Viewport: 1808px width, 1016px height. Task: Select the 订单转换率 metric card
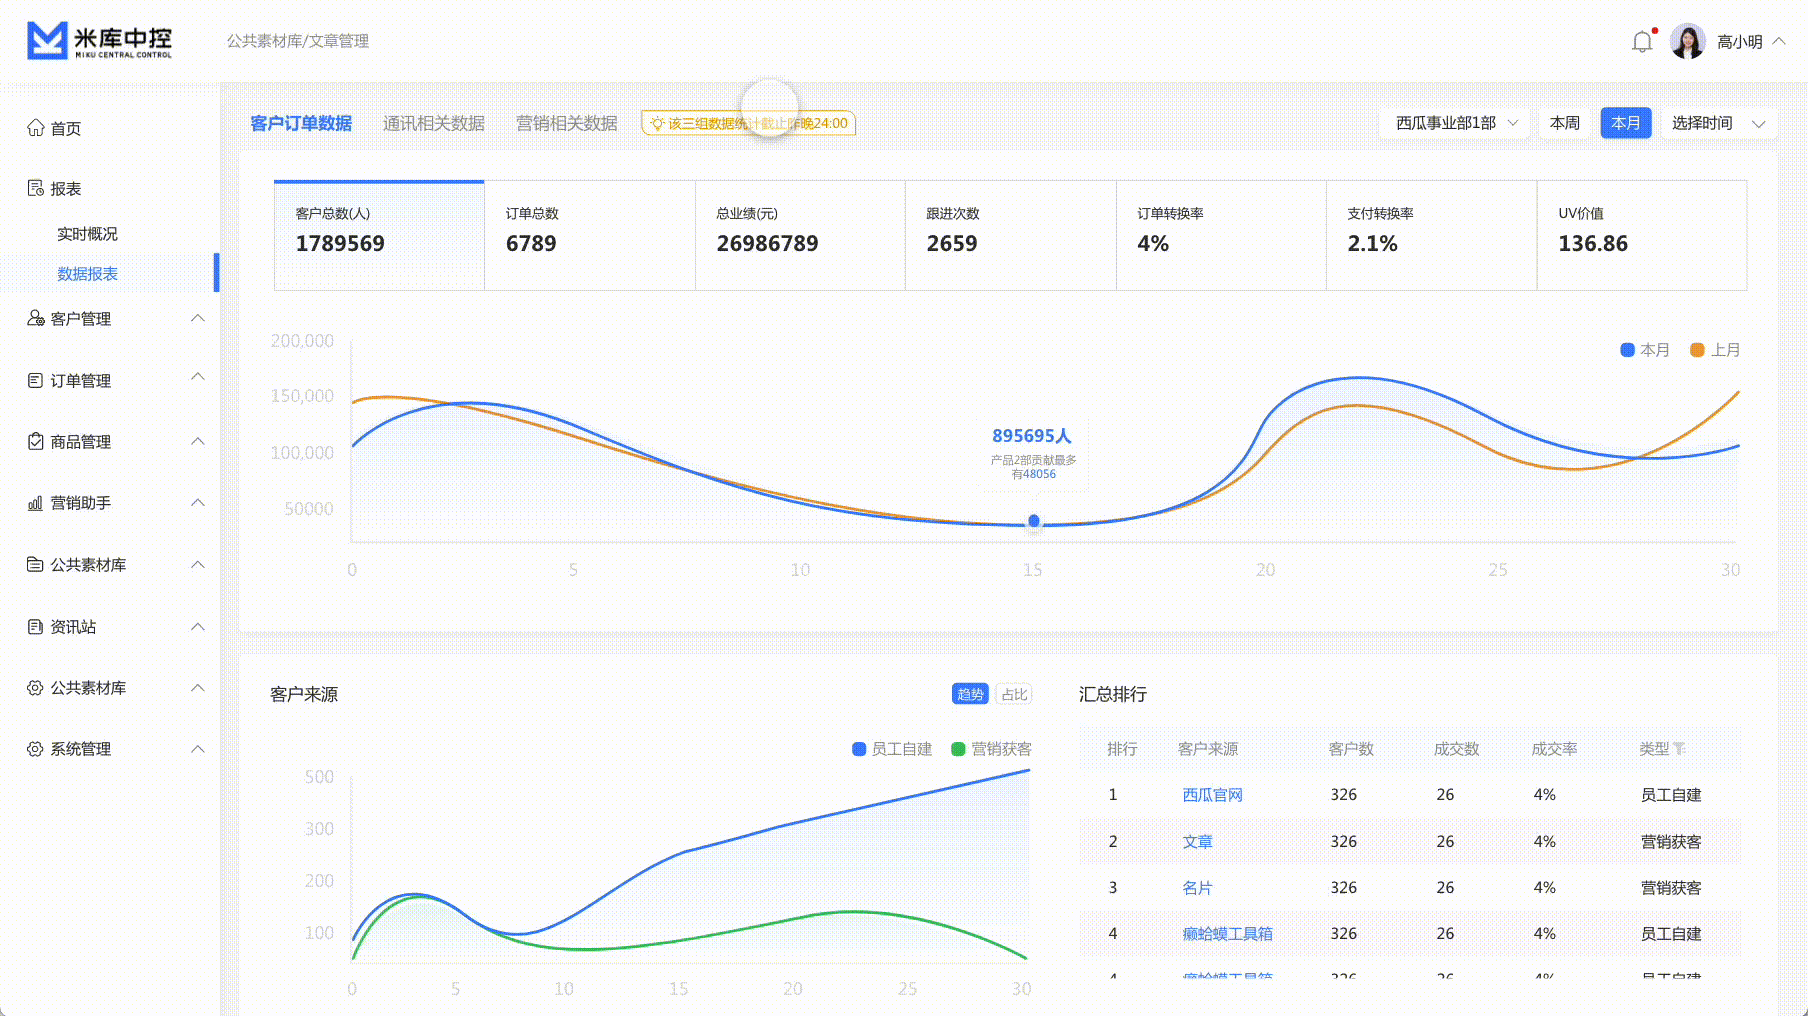tap(1221, 235)
